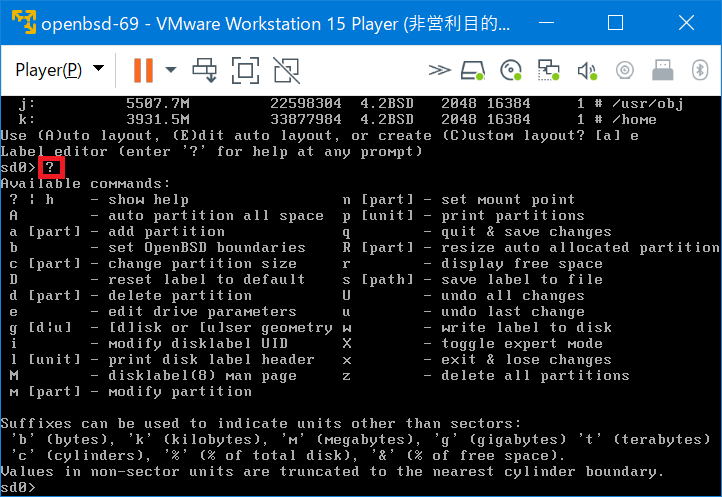Click the 'delete partition' help entry
The image size is (722, 497).
point(180,296)
